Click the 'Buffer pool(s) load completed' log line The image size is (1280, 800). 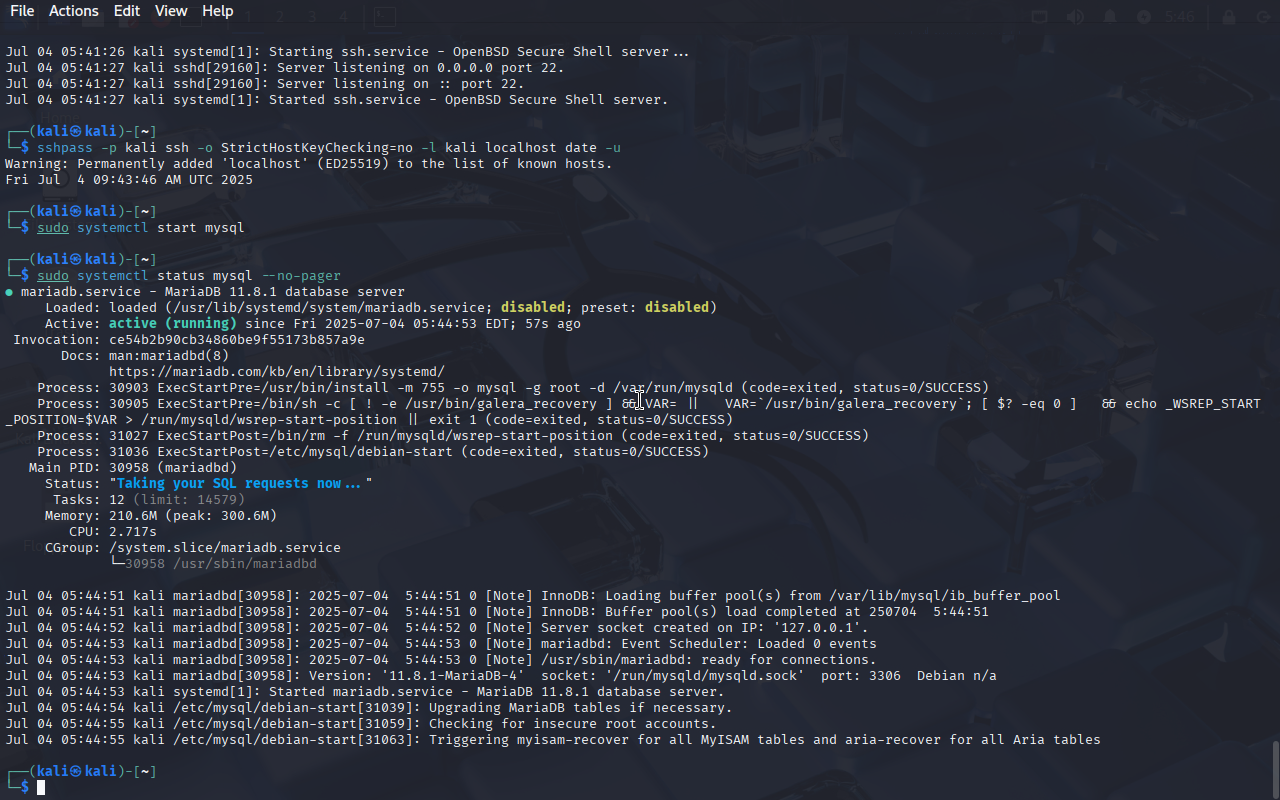point(497,611)
